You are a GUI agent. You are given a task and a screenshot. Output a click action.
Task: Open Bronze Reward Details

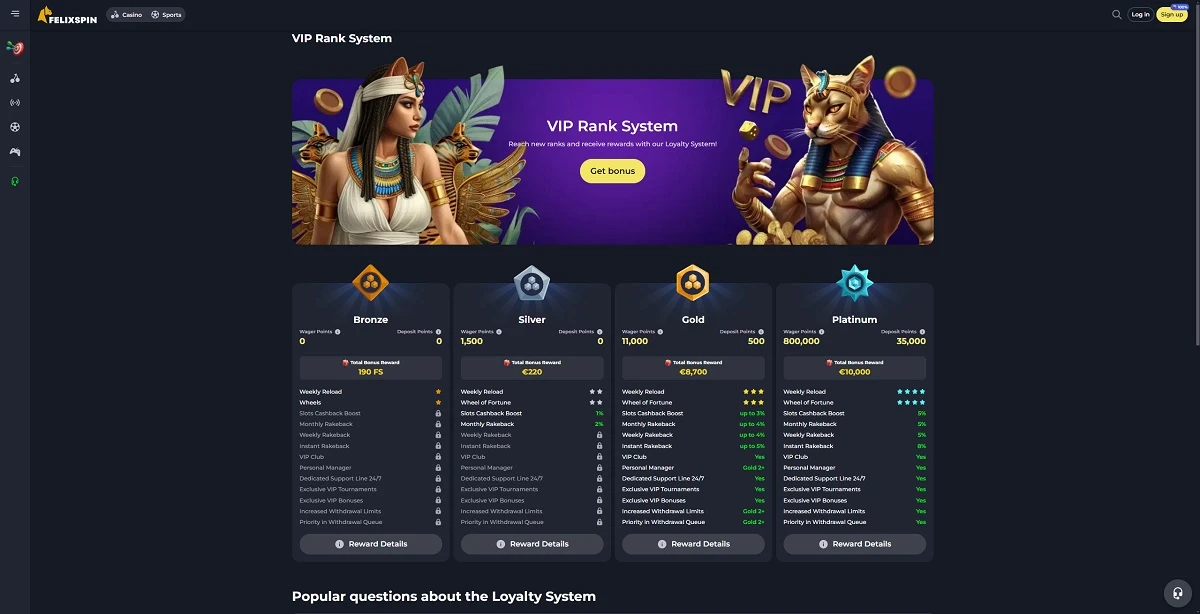371,544
